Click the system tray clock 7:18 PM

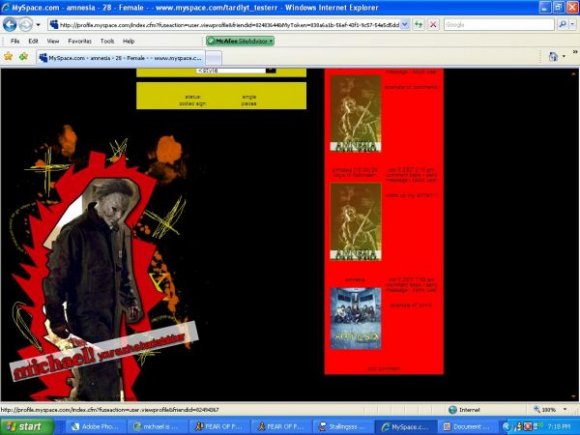point(559,426)
